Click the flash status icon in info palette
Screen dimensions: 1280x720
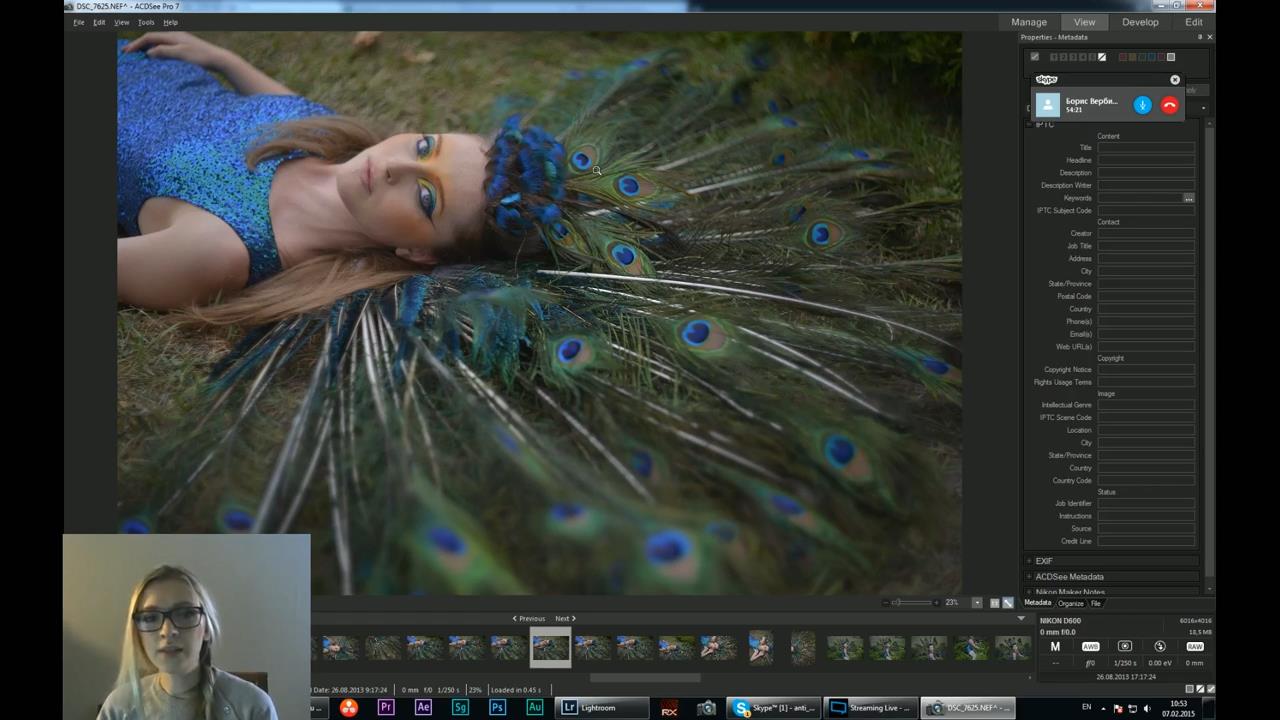pos(1160,647)
